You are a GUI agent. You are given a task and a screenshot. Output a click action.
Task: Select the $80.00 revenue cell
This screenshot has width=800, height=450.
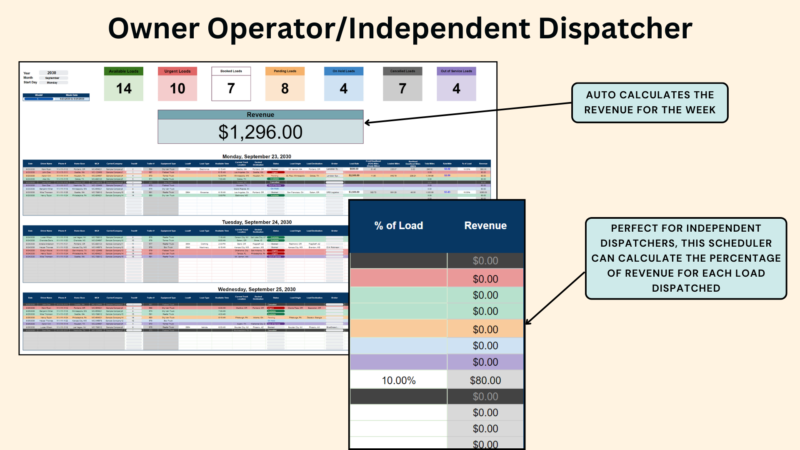click(x=485, y=380)
